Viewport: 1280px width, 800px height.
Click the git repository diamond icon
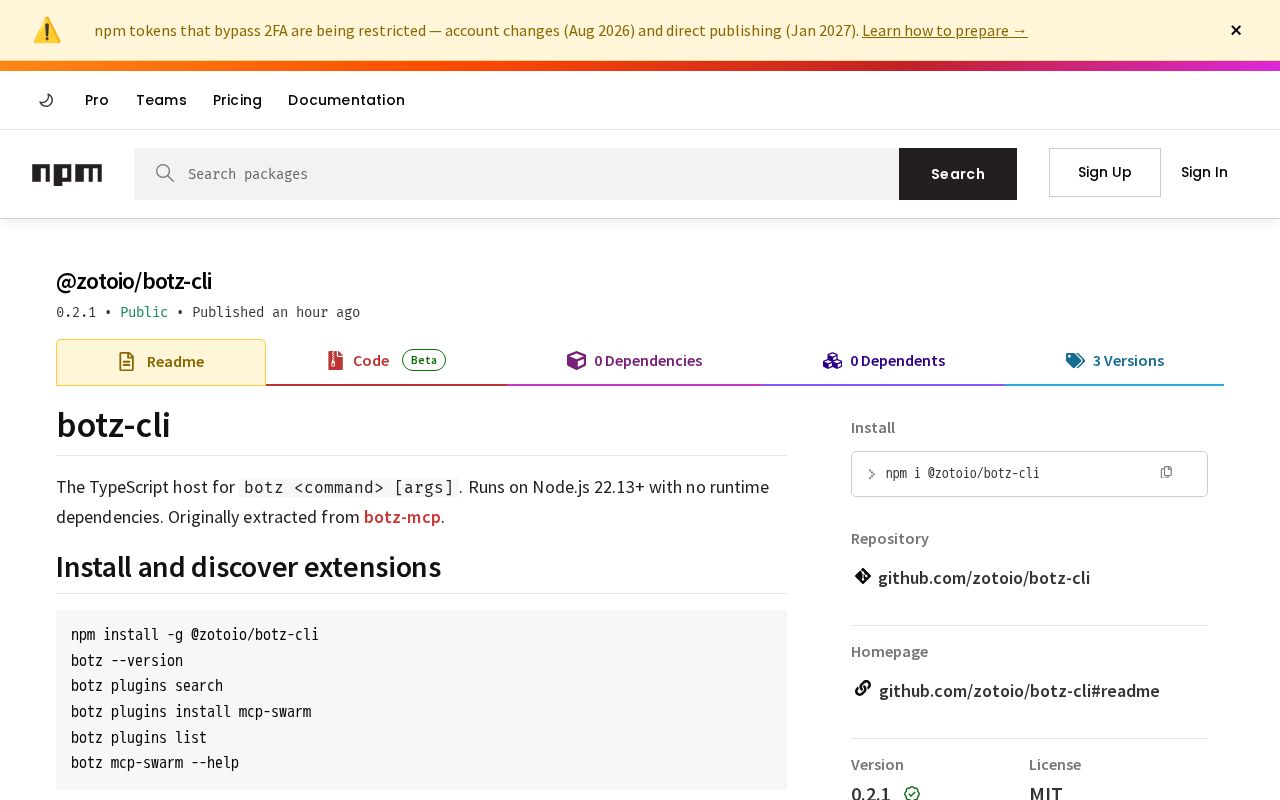pos(863,576)
